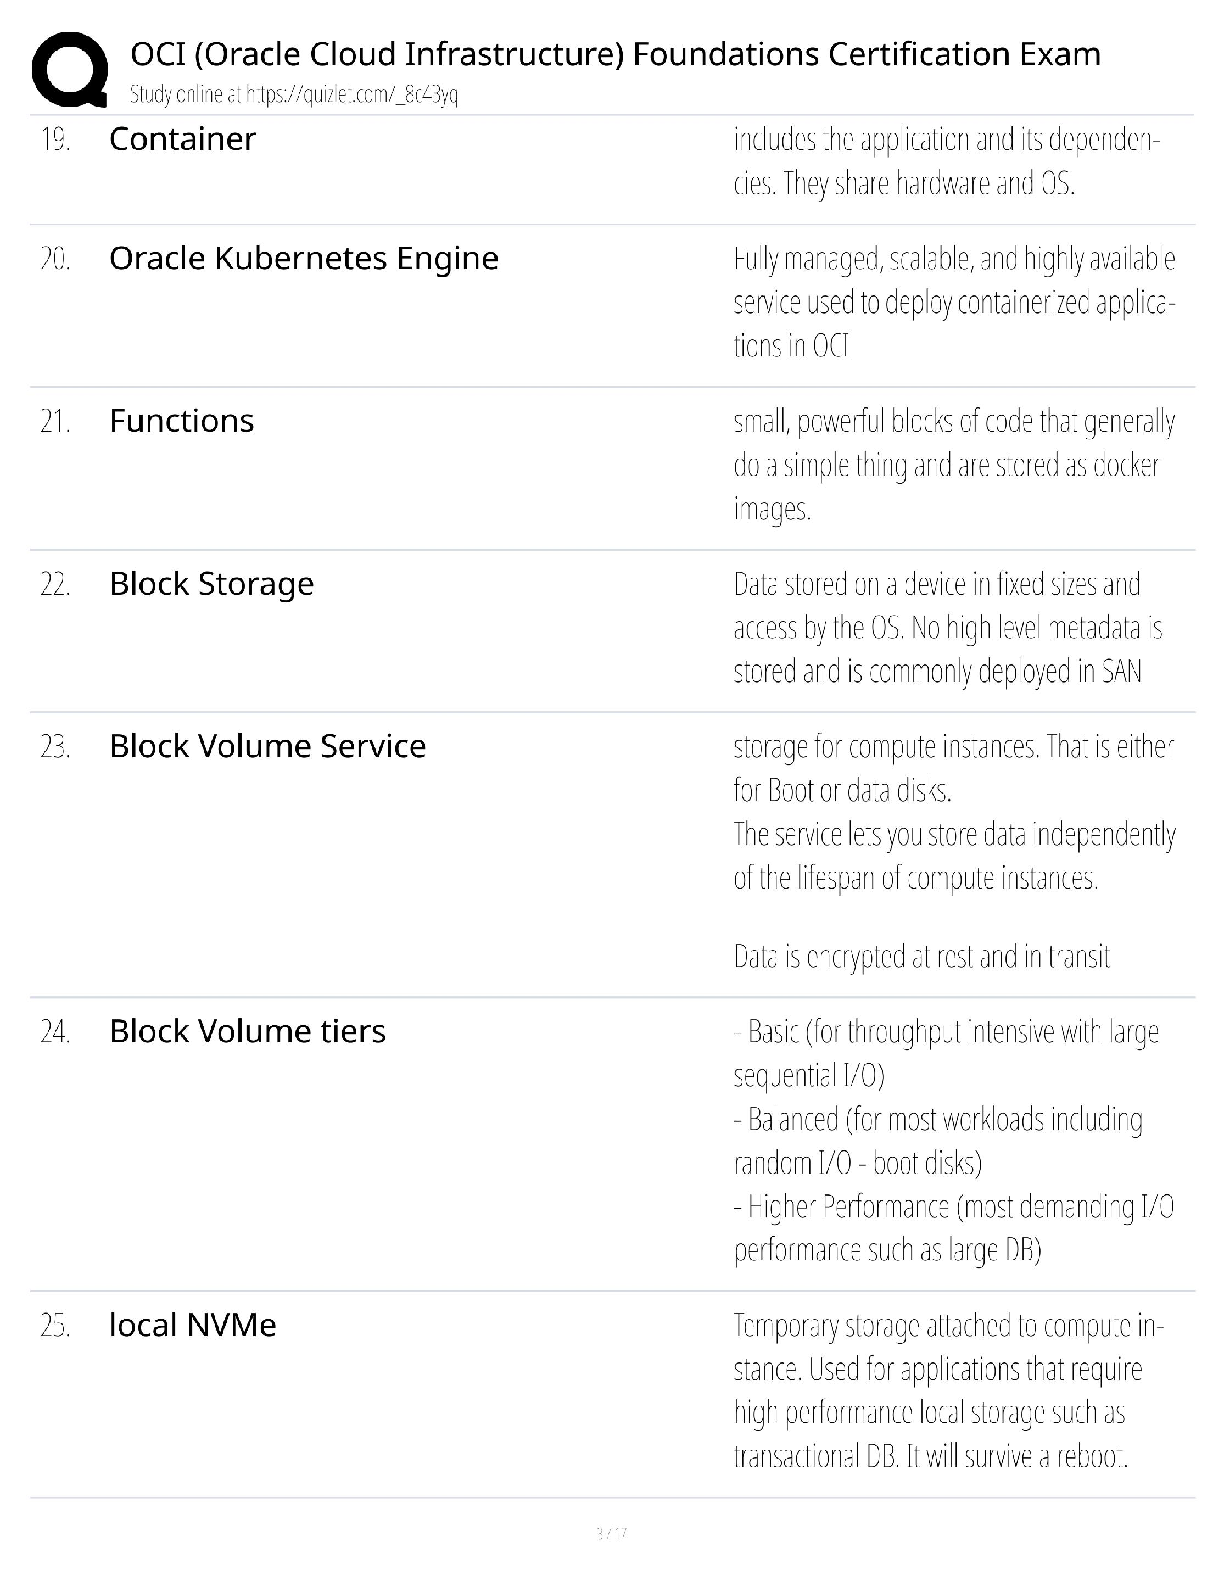The width and height of the screenshot is (1224, 1584).
Task: Select the Block Volume tiers term
Action: (247, 1031)
